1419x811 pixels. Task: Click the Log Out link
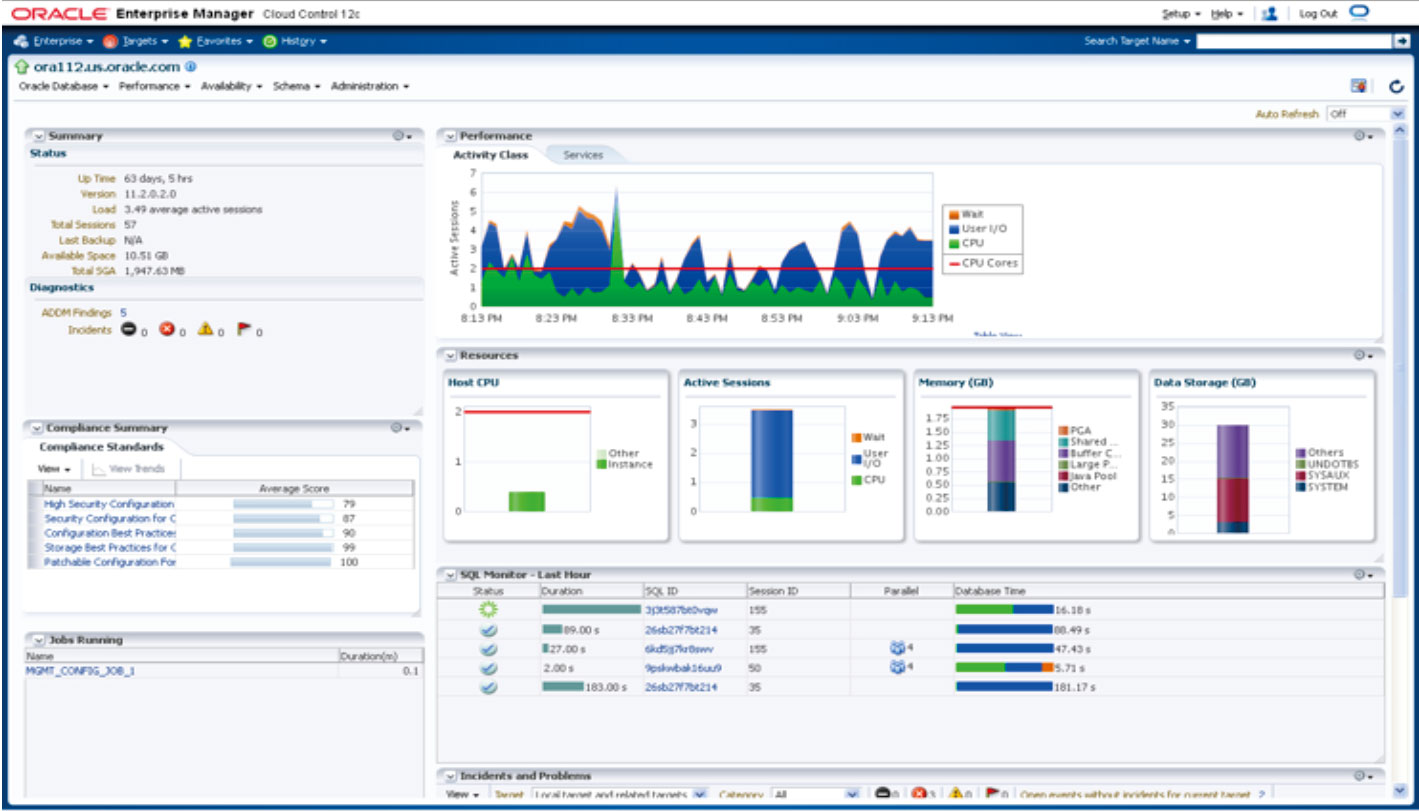[x=1318, y=14]
